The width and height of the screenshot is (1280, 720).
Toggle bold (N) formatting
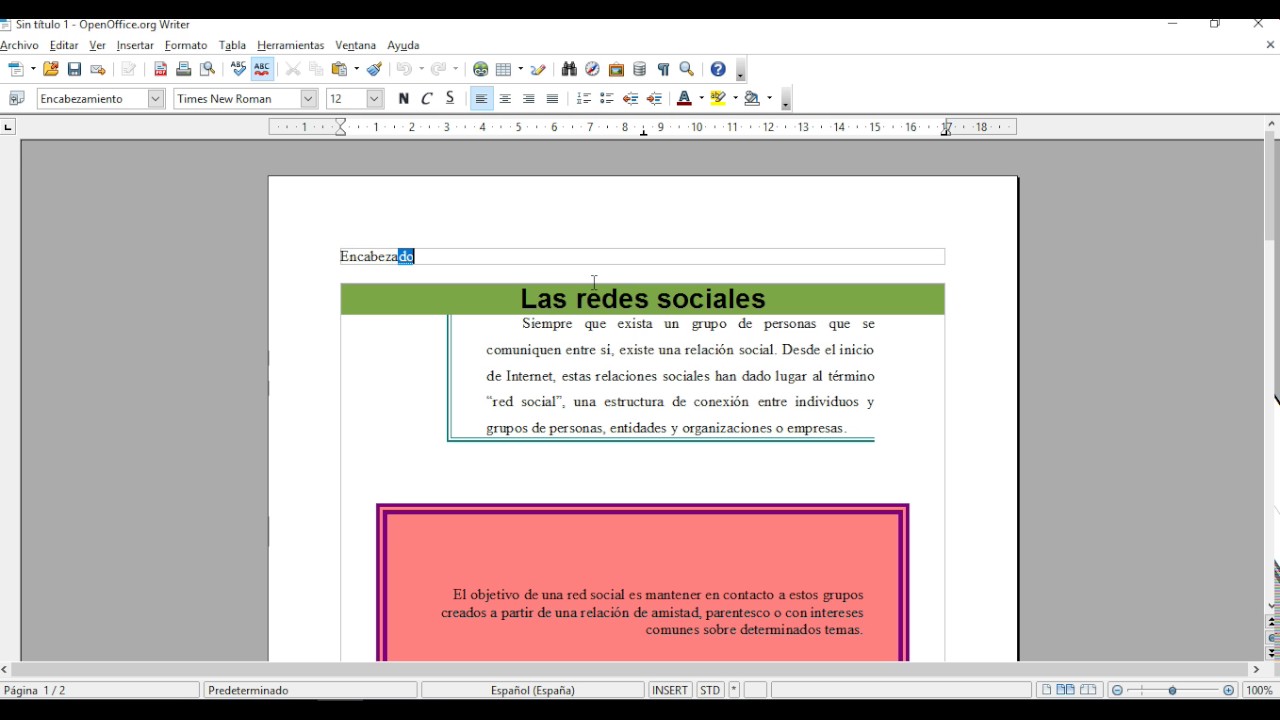(x=403, y=98)
